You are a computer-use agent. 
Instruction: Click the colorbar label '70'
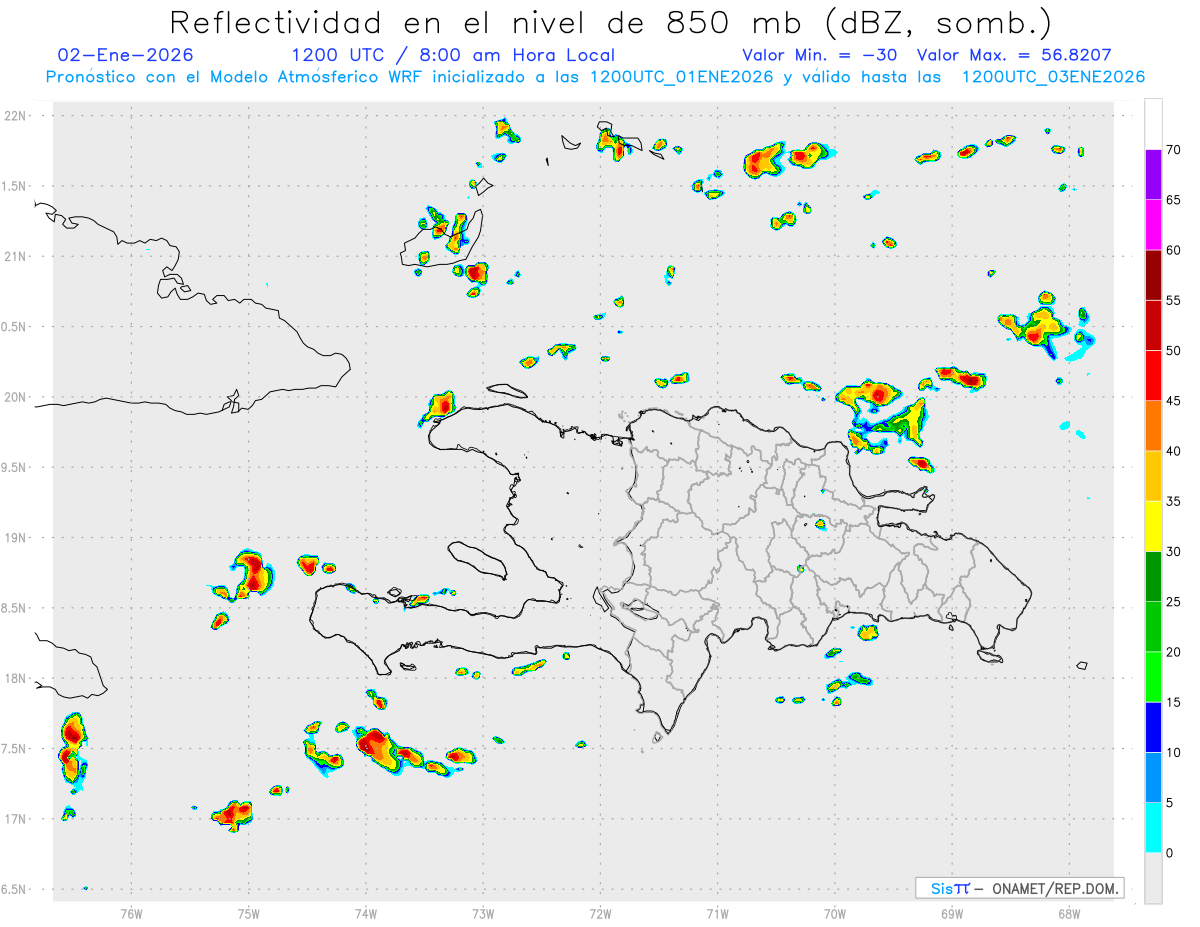coord(1173,150)
